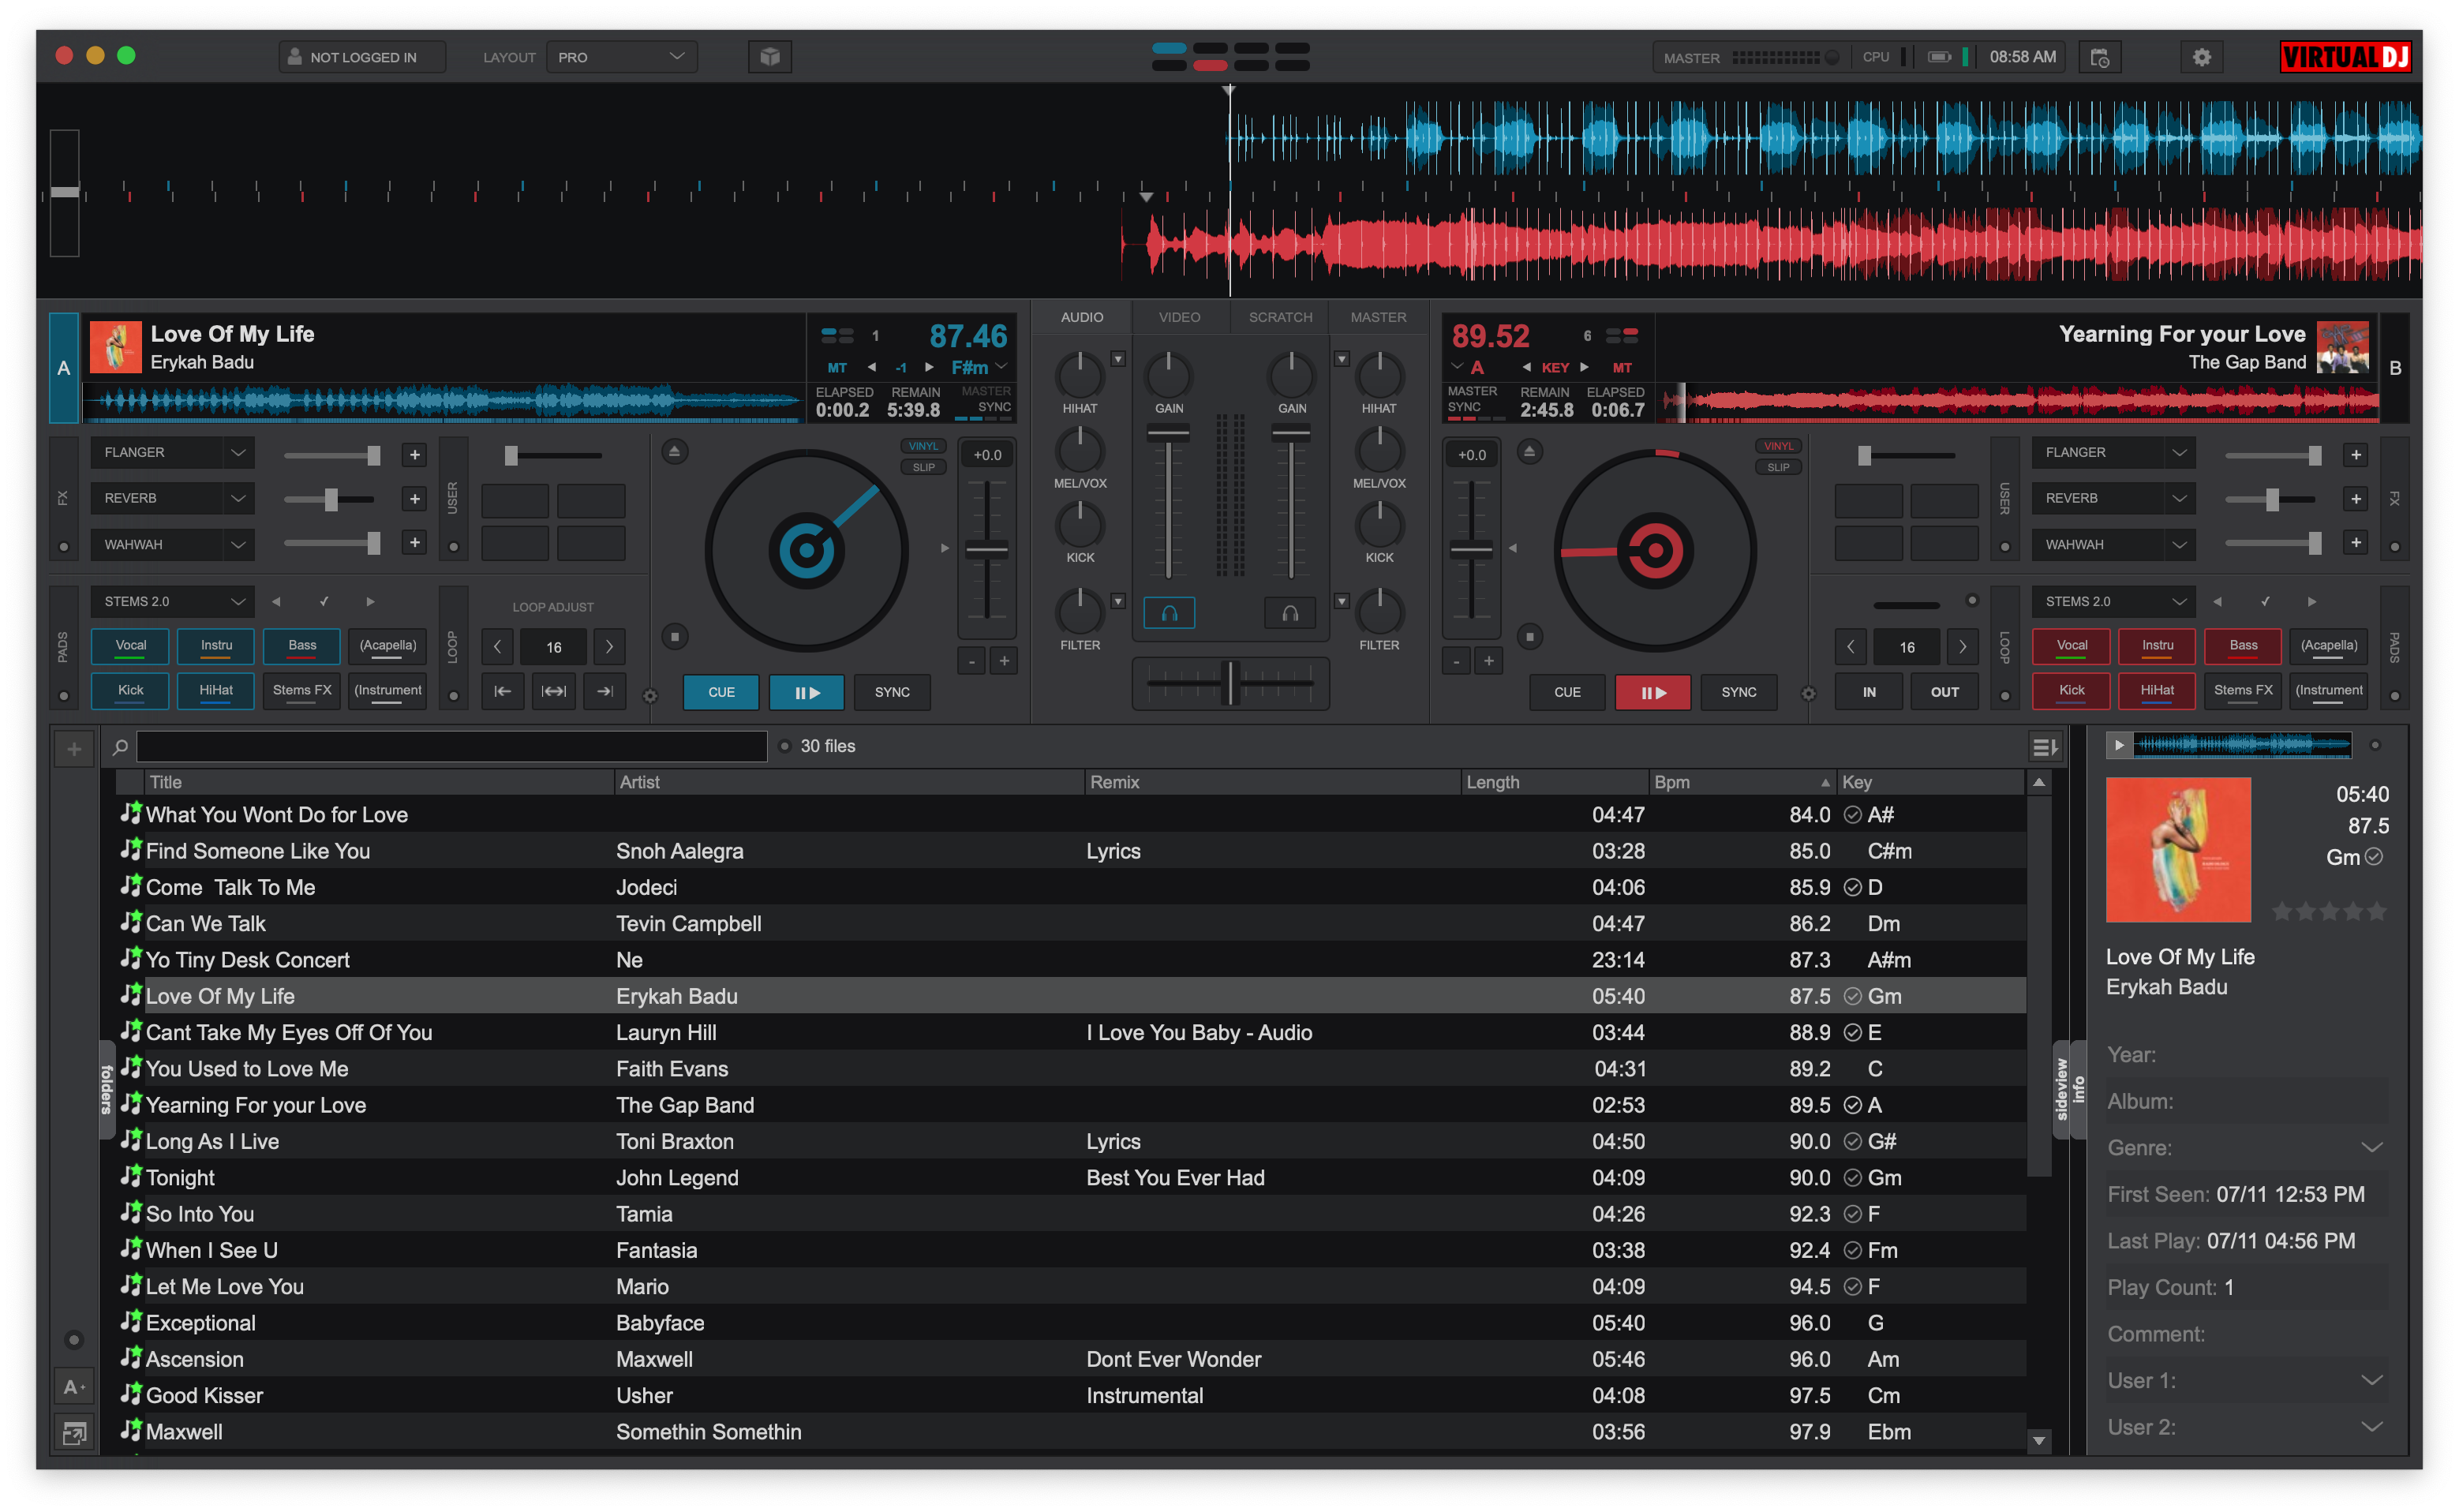Expand the User 1 field dropdown
Screen dimensions: 2459x1512
[x=2371, y=1380]
